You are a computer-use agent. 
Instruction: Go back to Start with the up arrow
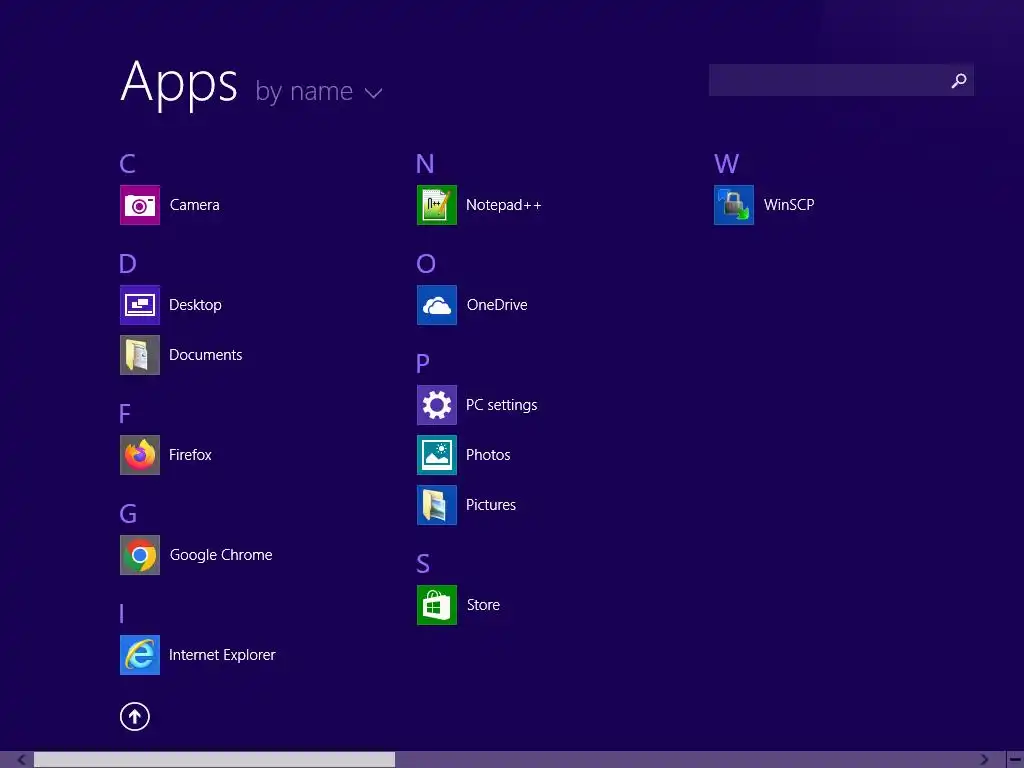[135, 716]
